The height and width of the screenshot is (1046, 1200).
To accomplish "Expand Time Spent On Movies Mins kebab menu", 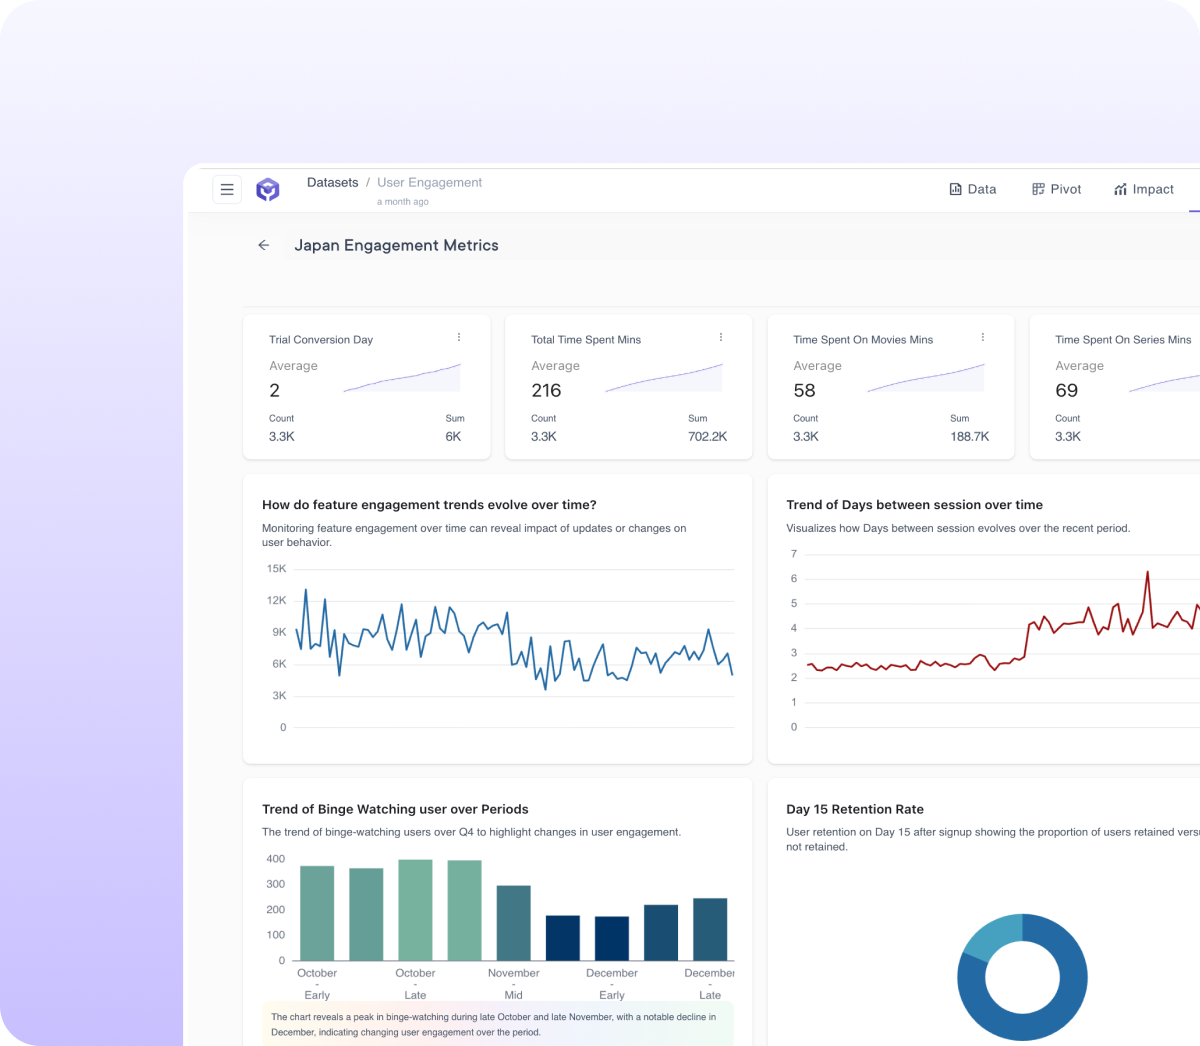I will (983, 337).
